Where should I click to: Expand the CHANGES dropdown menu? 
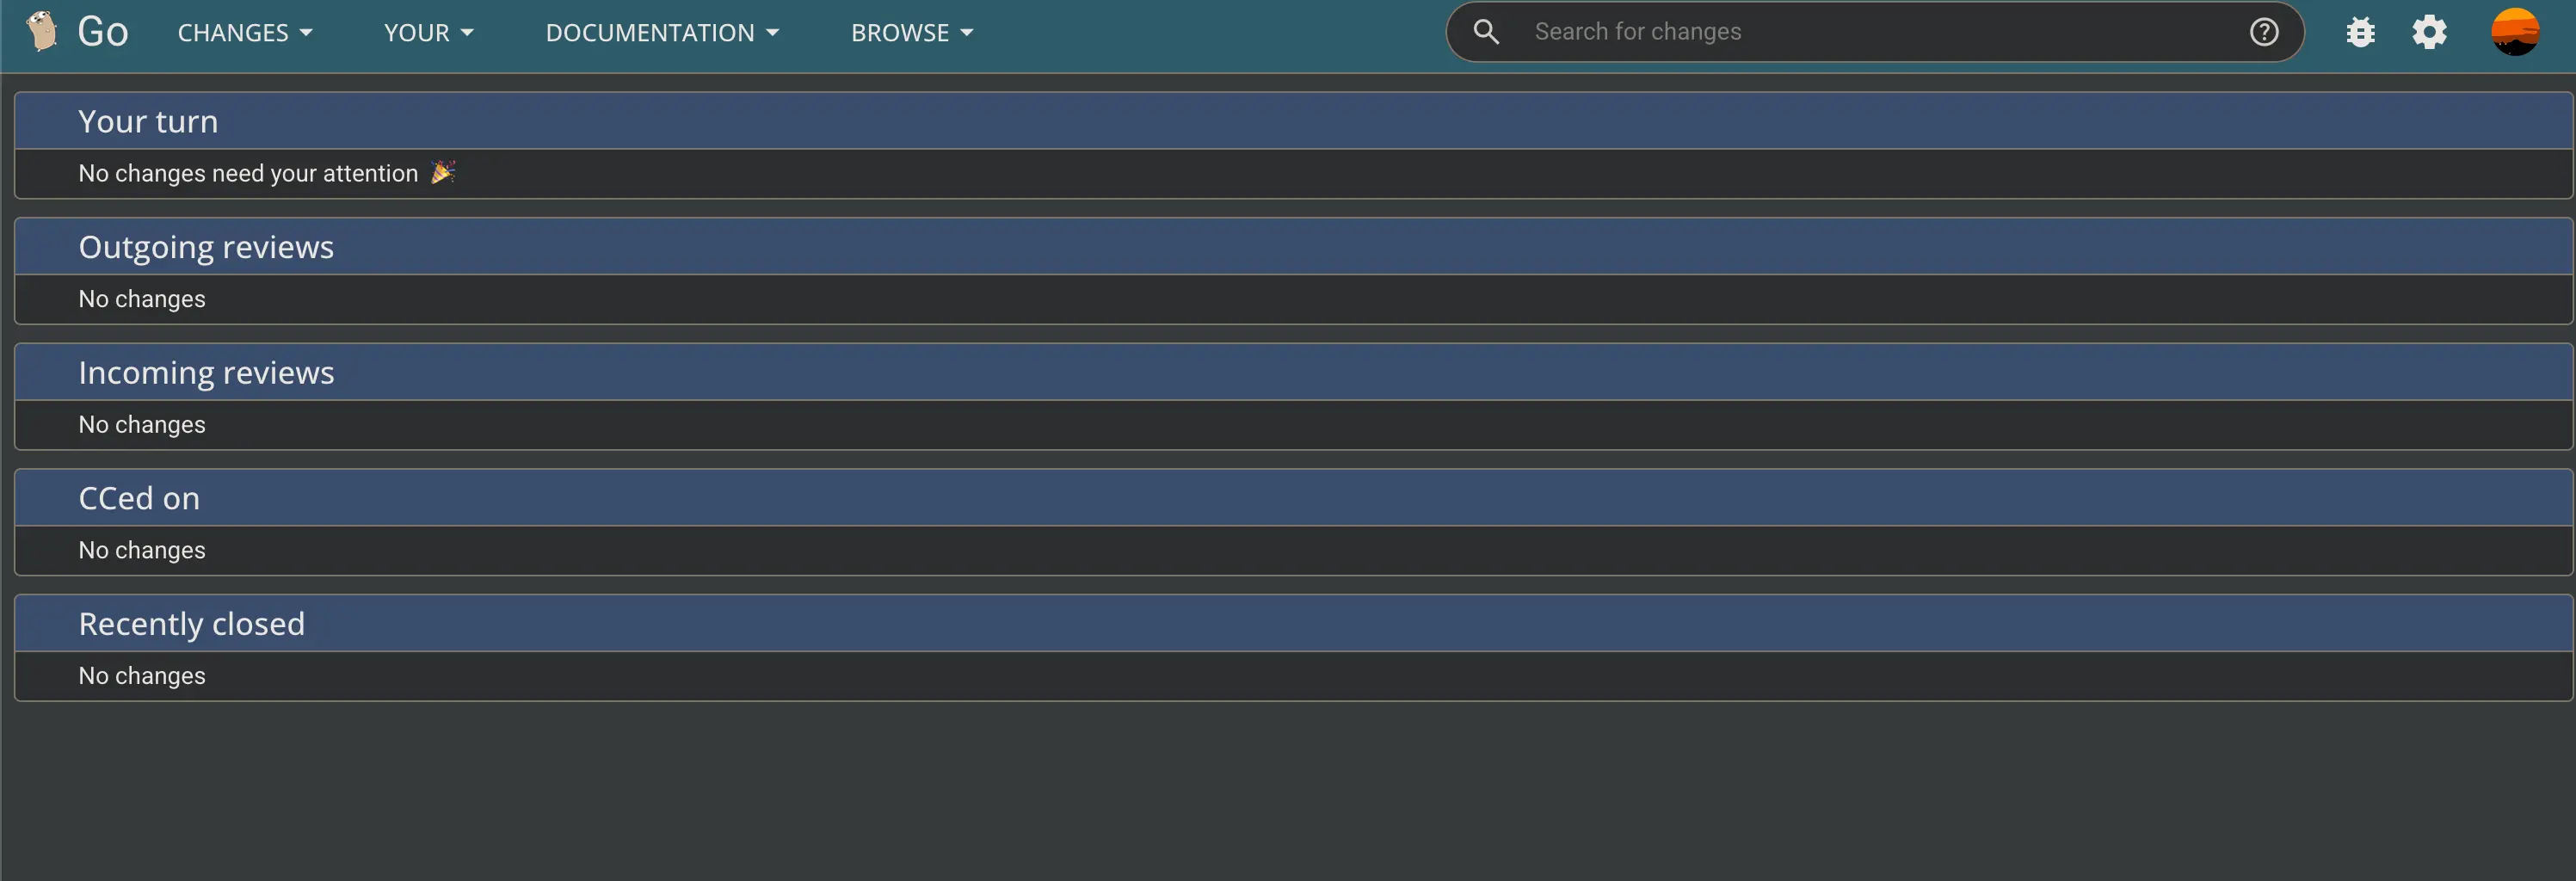click(244, 32)
